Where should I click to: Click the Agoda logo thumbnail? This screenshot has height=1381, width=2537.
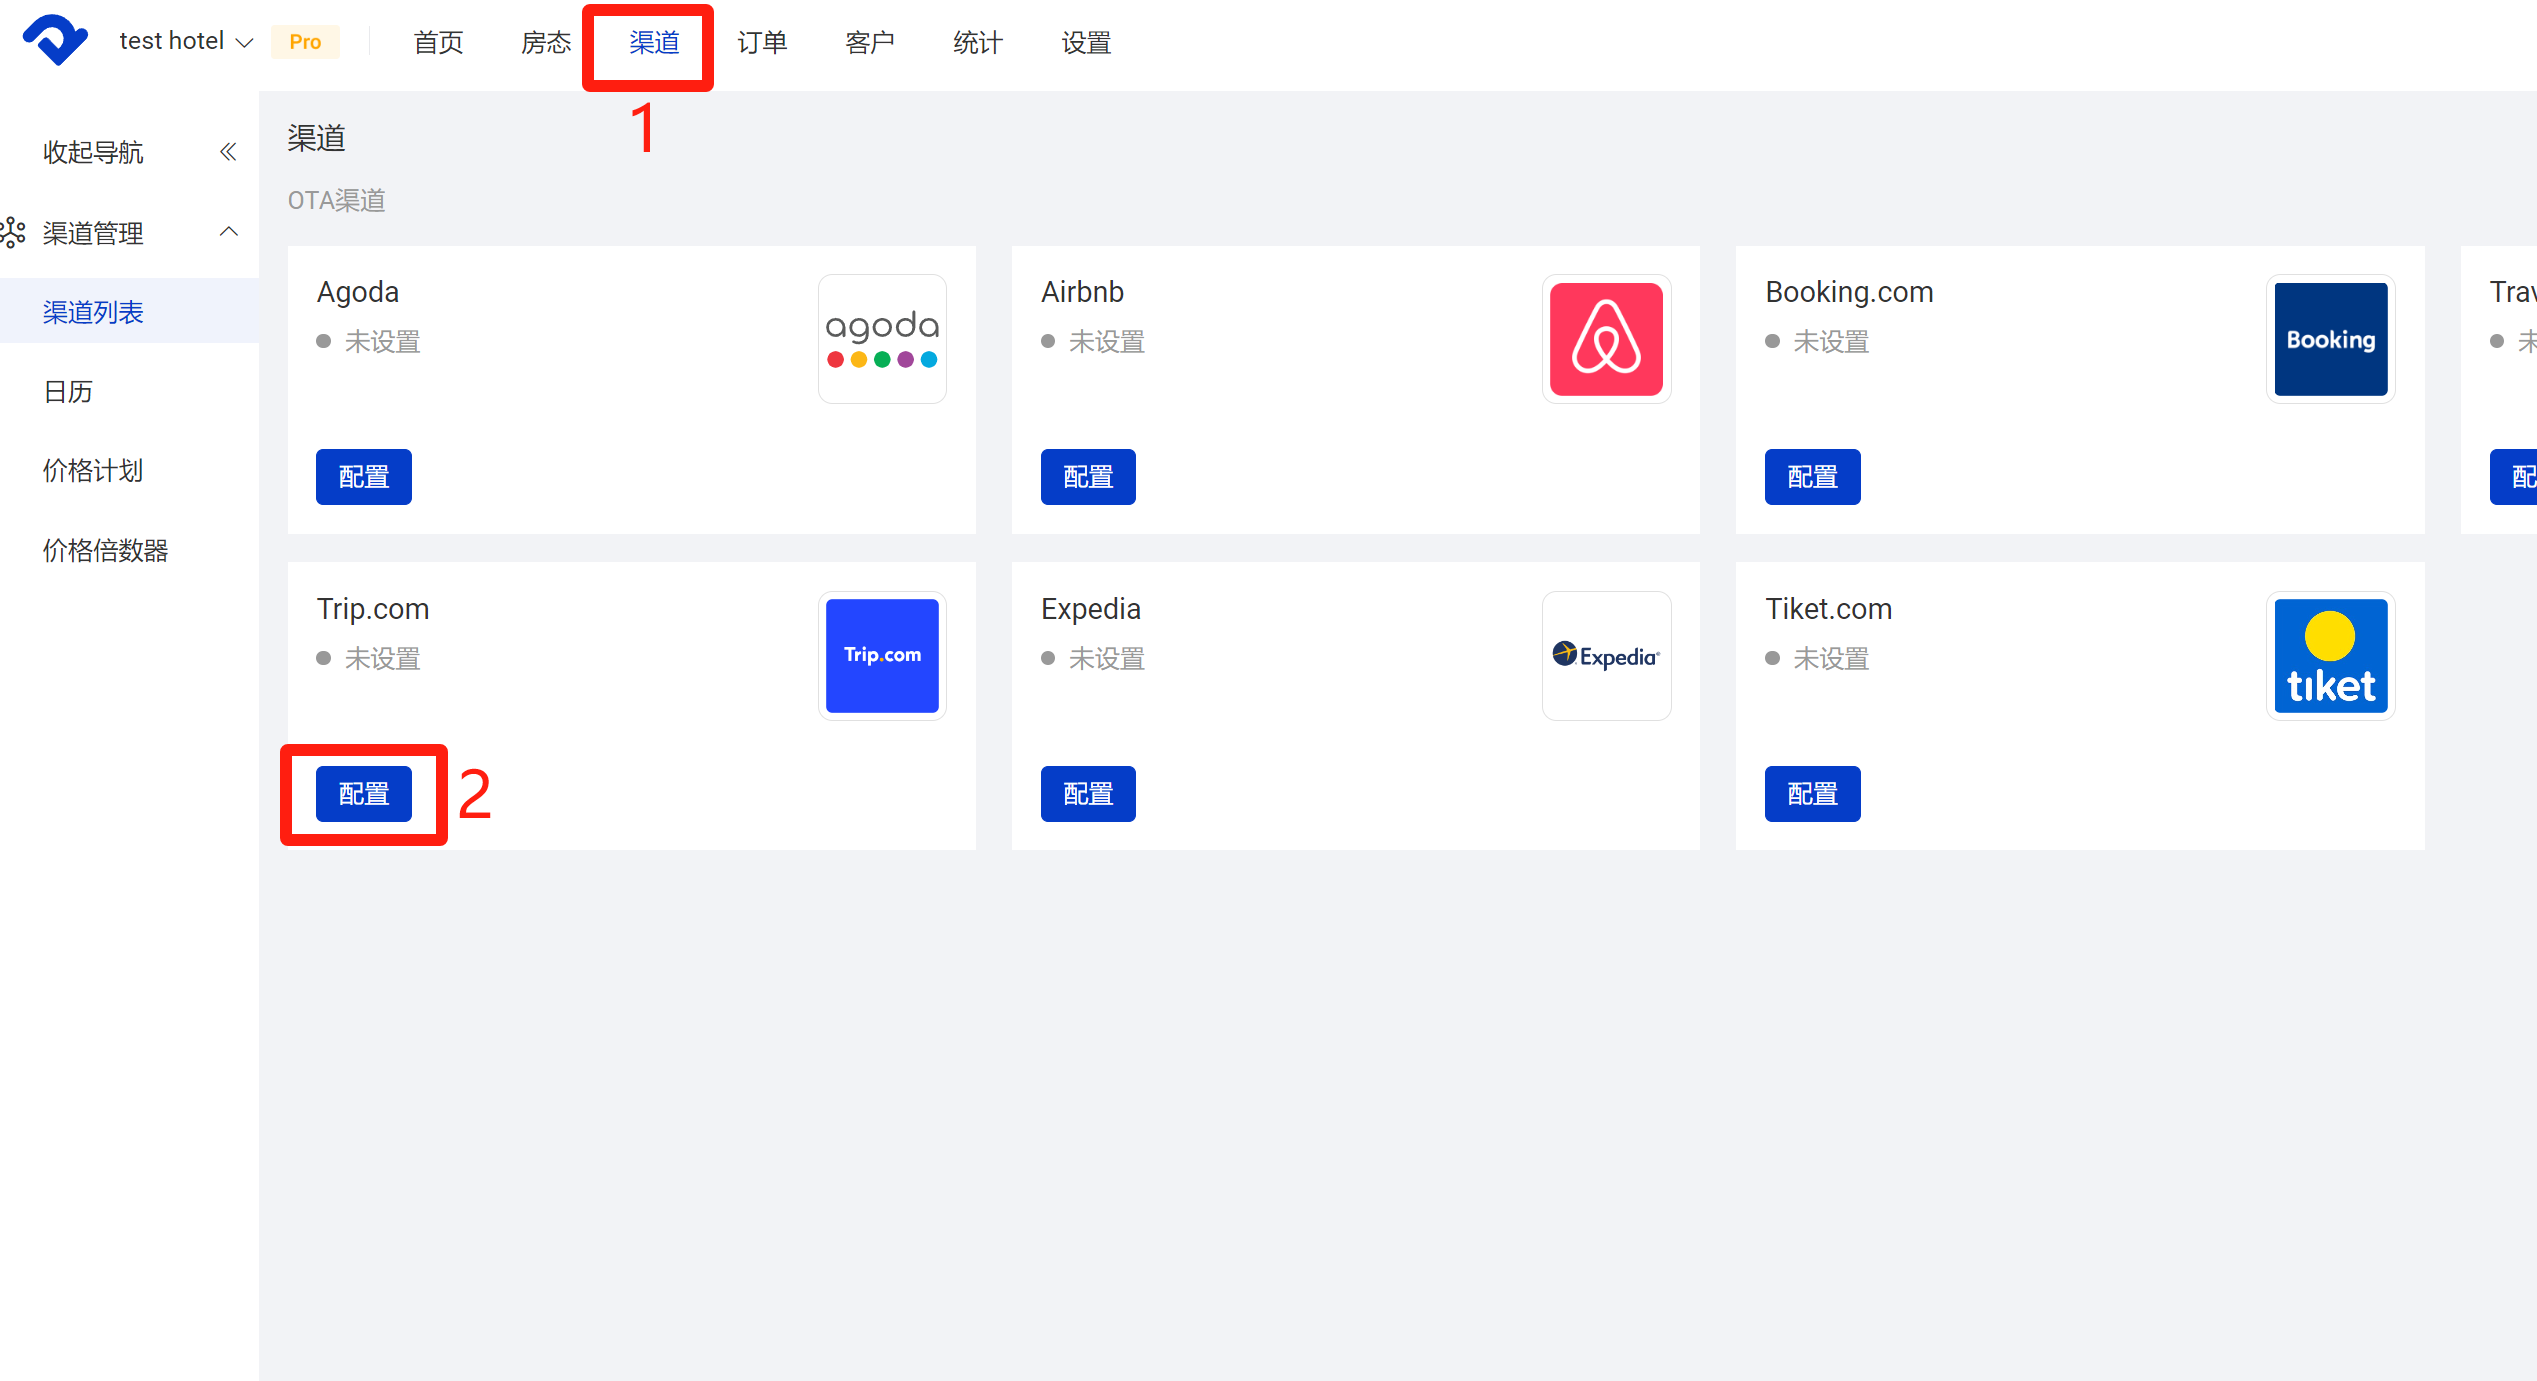coord(882,339)
